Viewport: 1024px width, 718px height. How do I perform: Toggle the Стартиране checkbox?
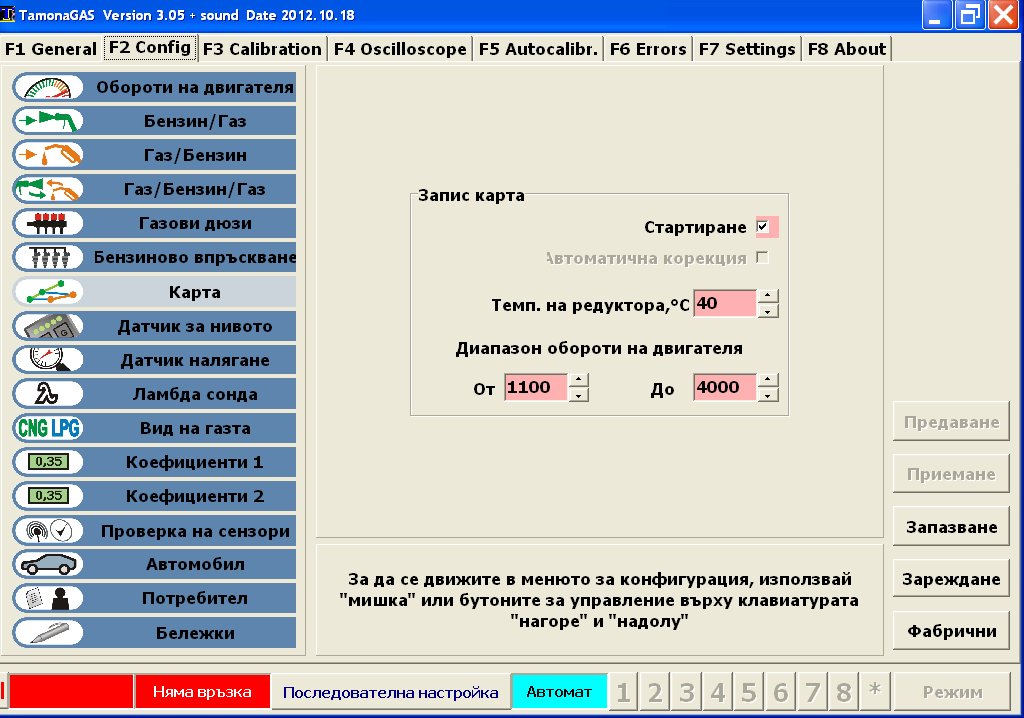763,227
